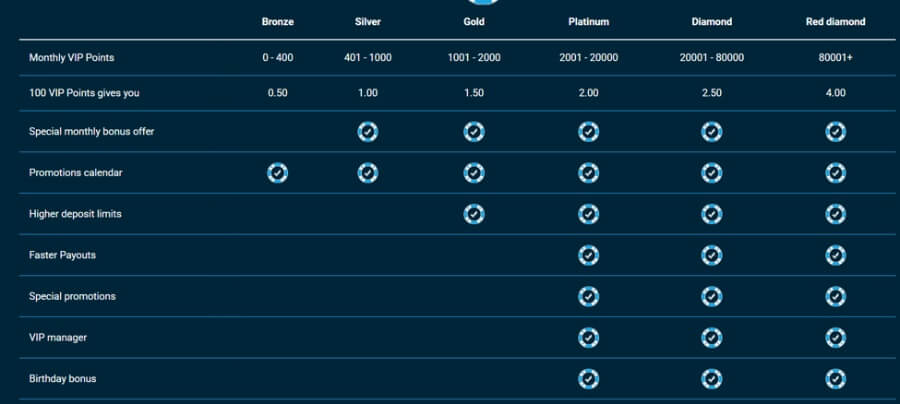Click the '20001 - 80000' Diamond points cell
This screenshot has height=404, width=900.
[712, 58]
